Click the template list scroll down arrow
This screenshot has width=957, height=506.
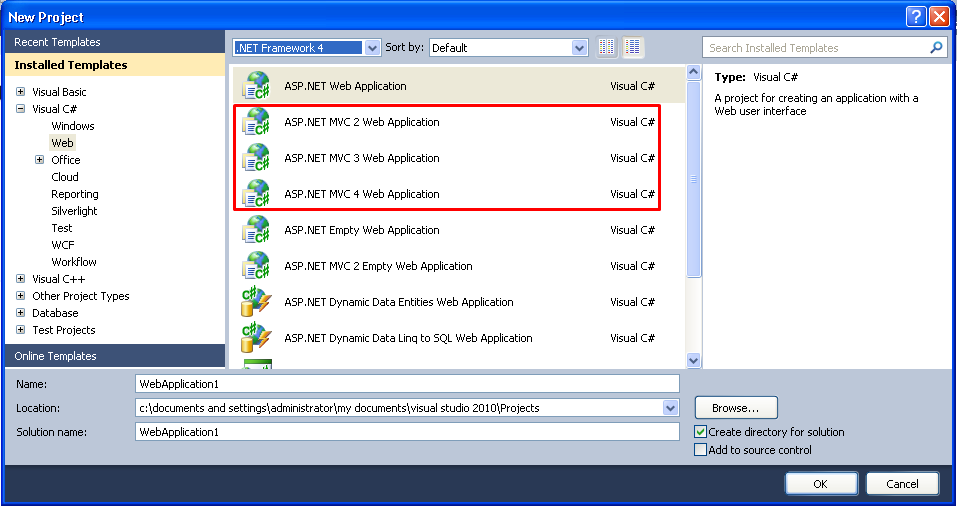pos(693,360)
